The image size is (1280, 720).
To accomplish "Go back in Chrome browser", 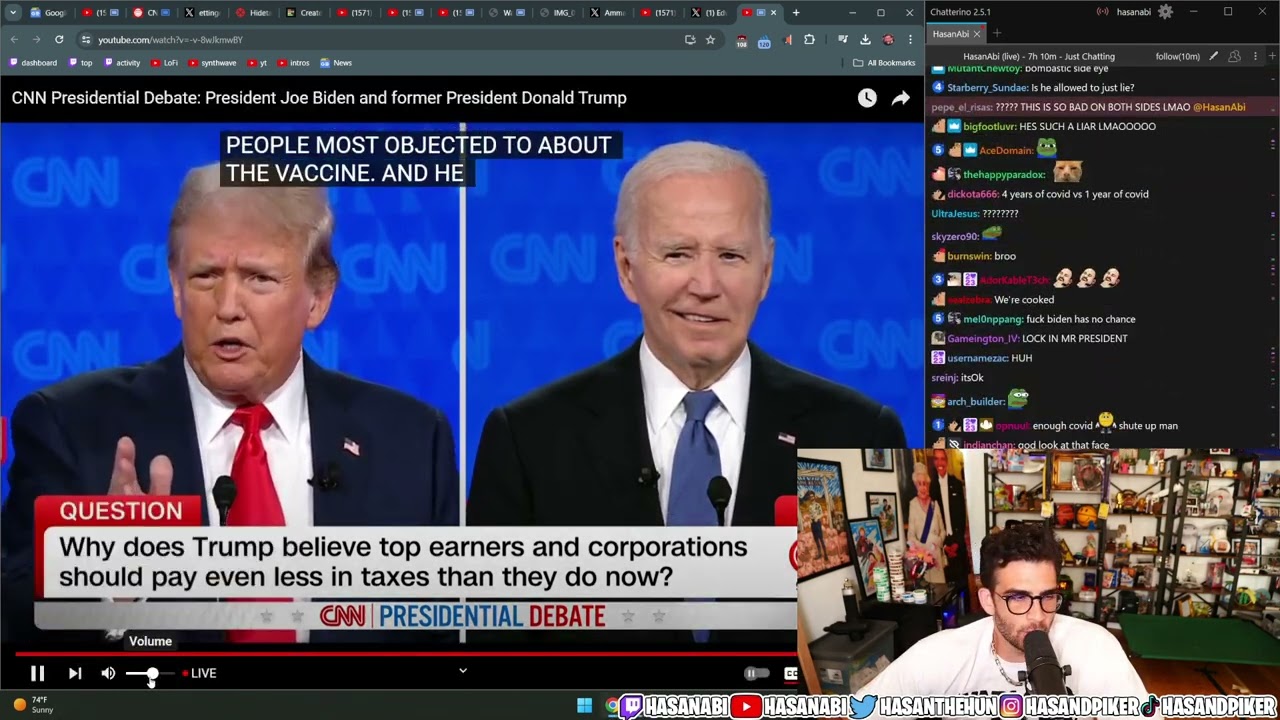I will pyautogui.click(x=14, y=39).
